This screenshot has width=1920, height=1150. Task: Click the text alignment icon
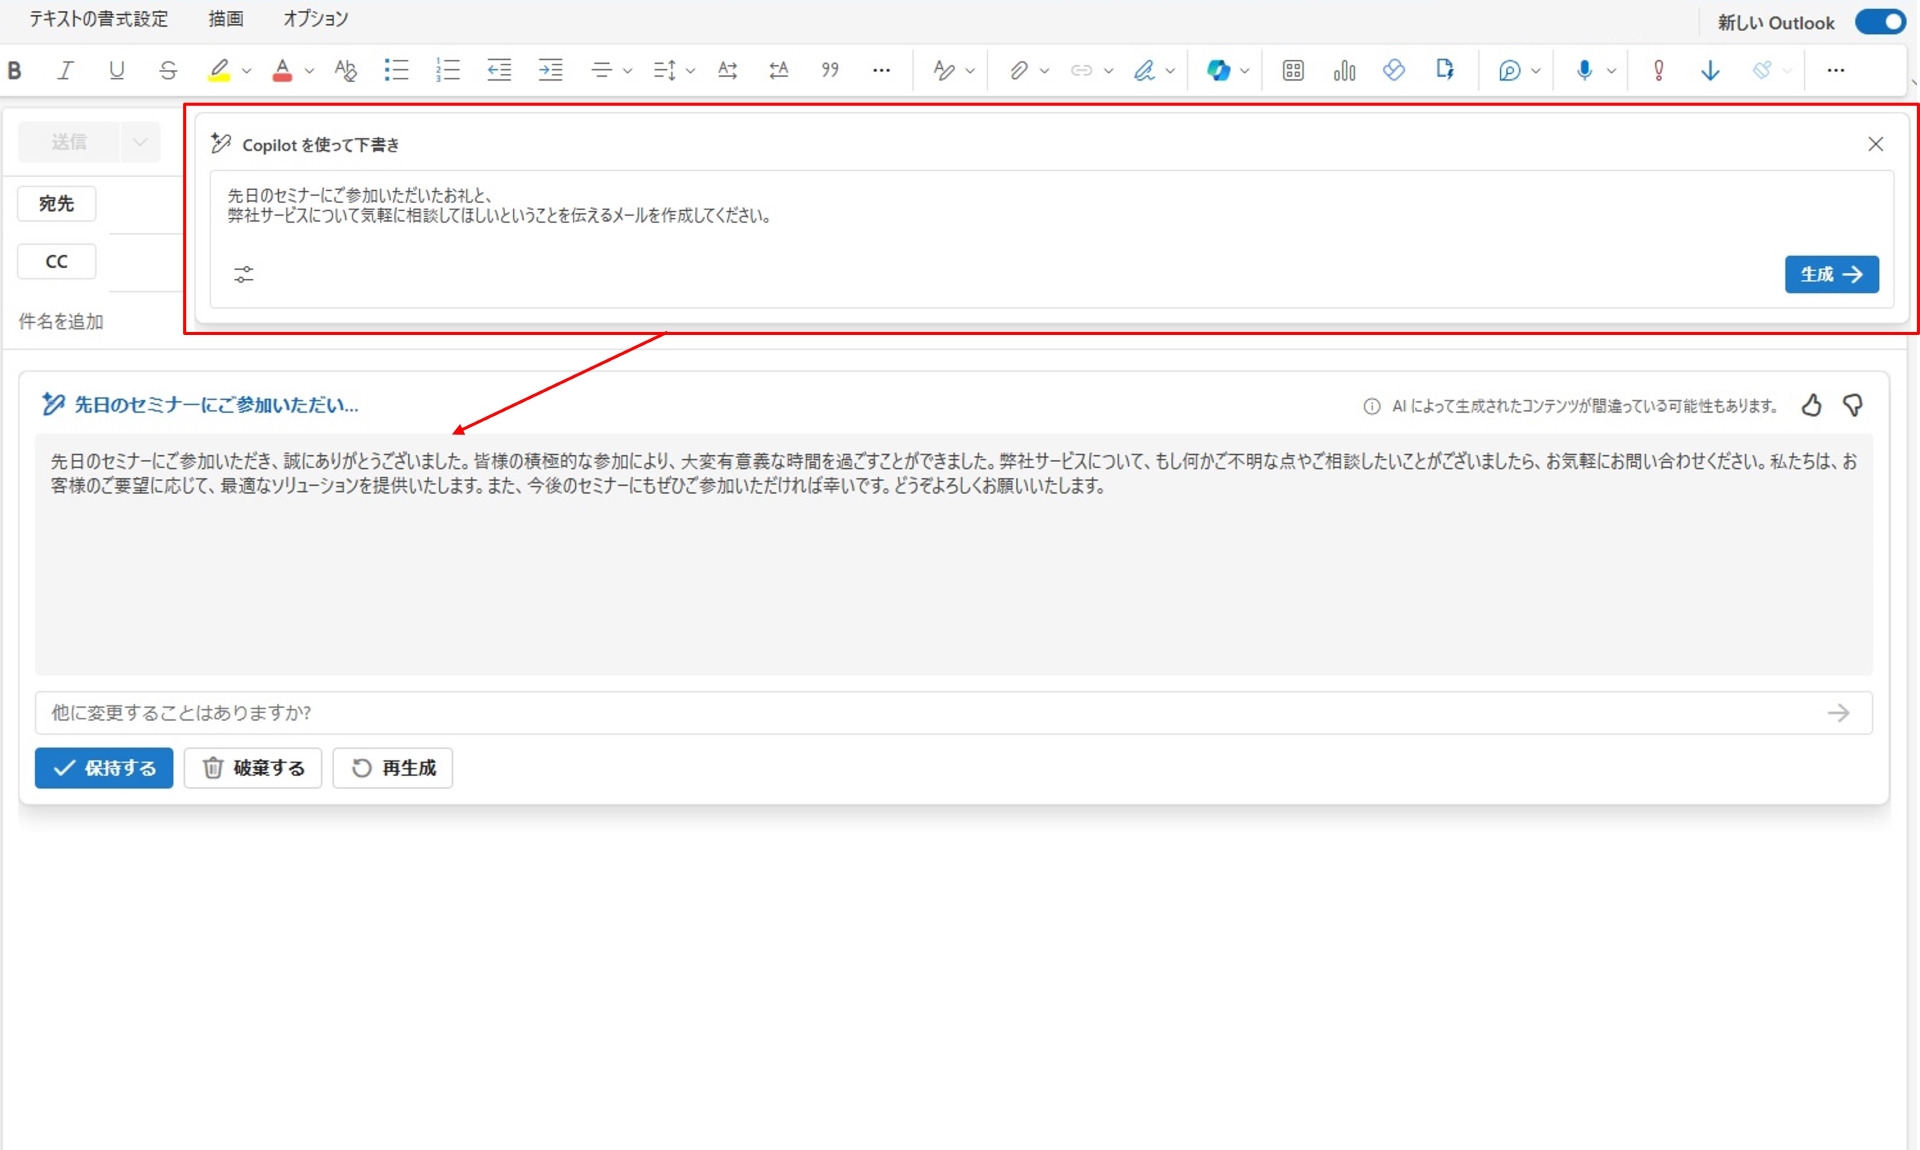click(601, 70)
